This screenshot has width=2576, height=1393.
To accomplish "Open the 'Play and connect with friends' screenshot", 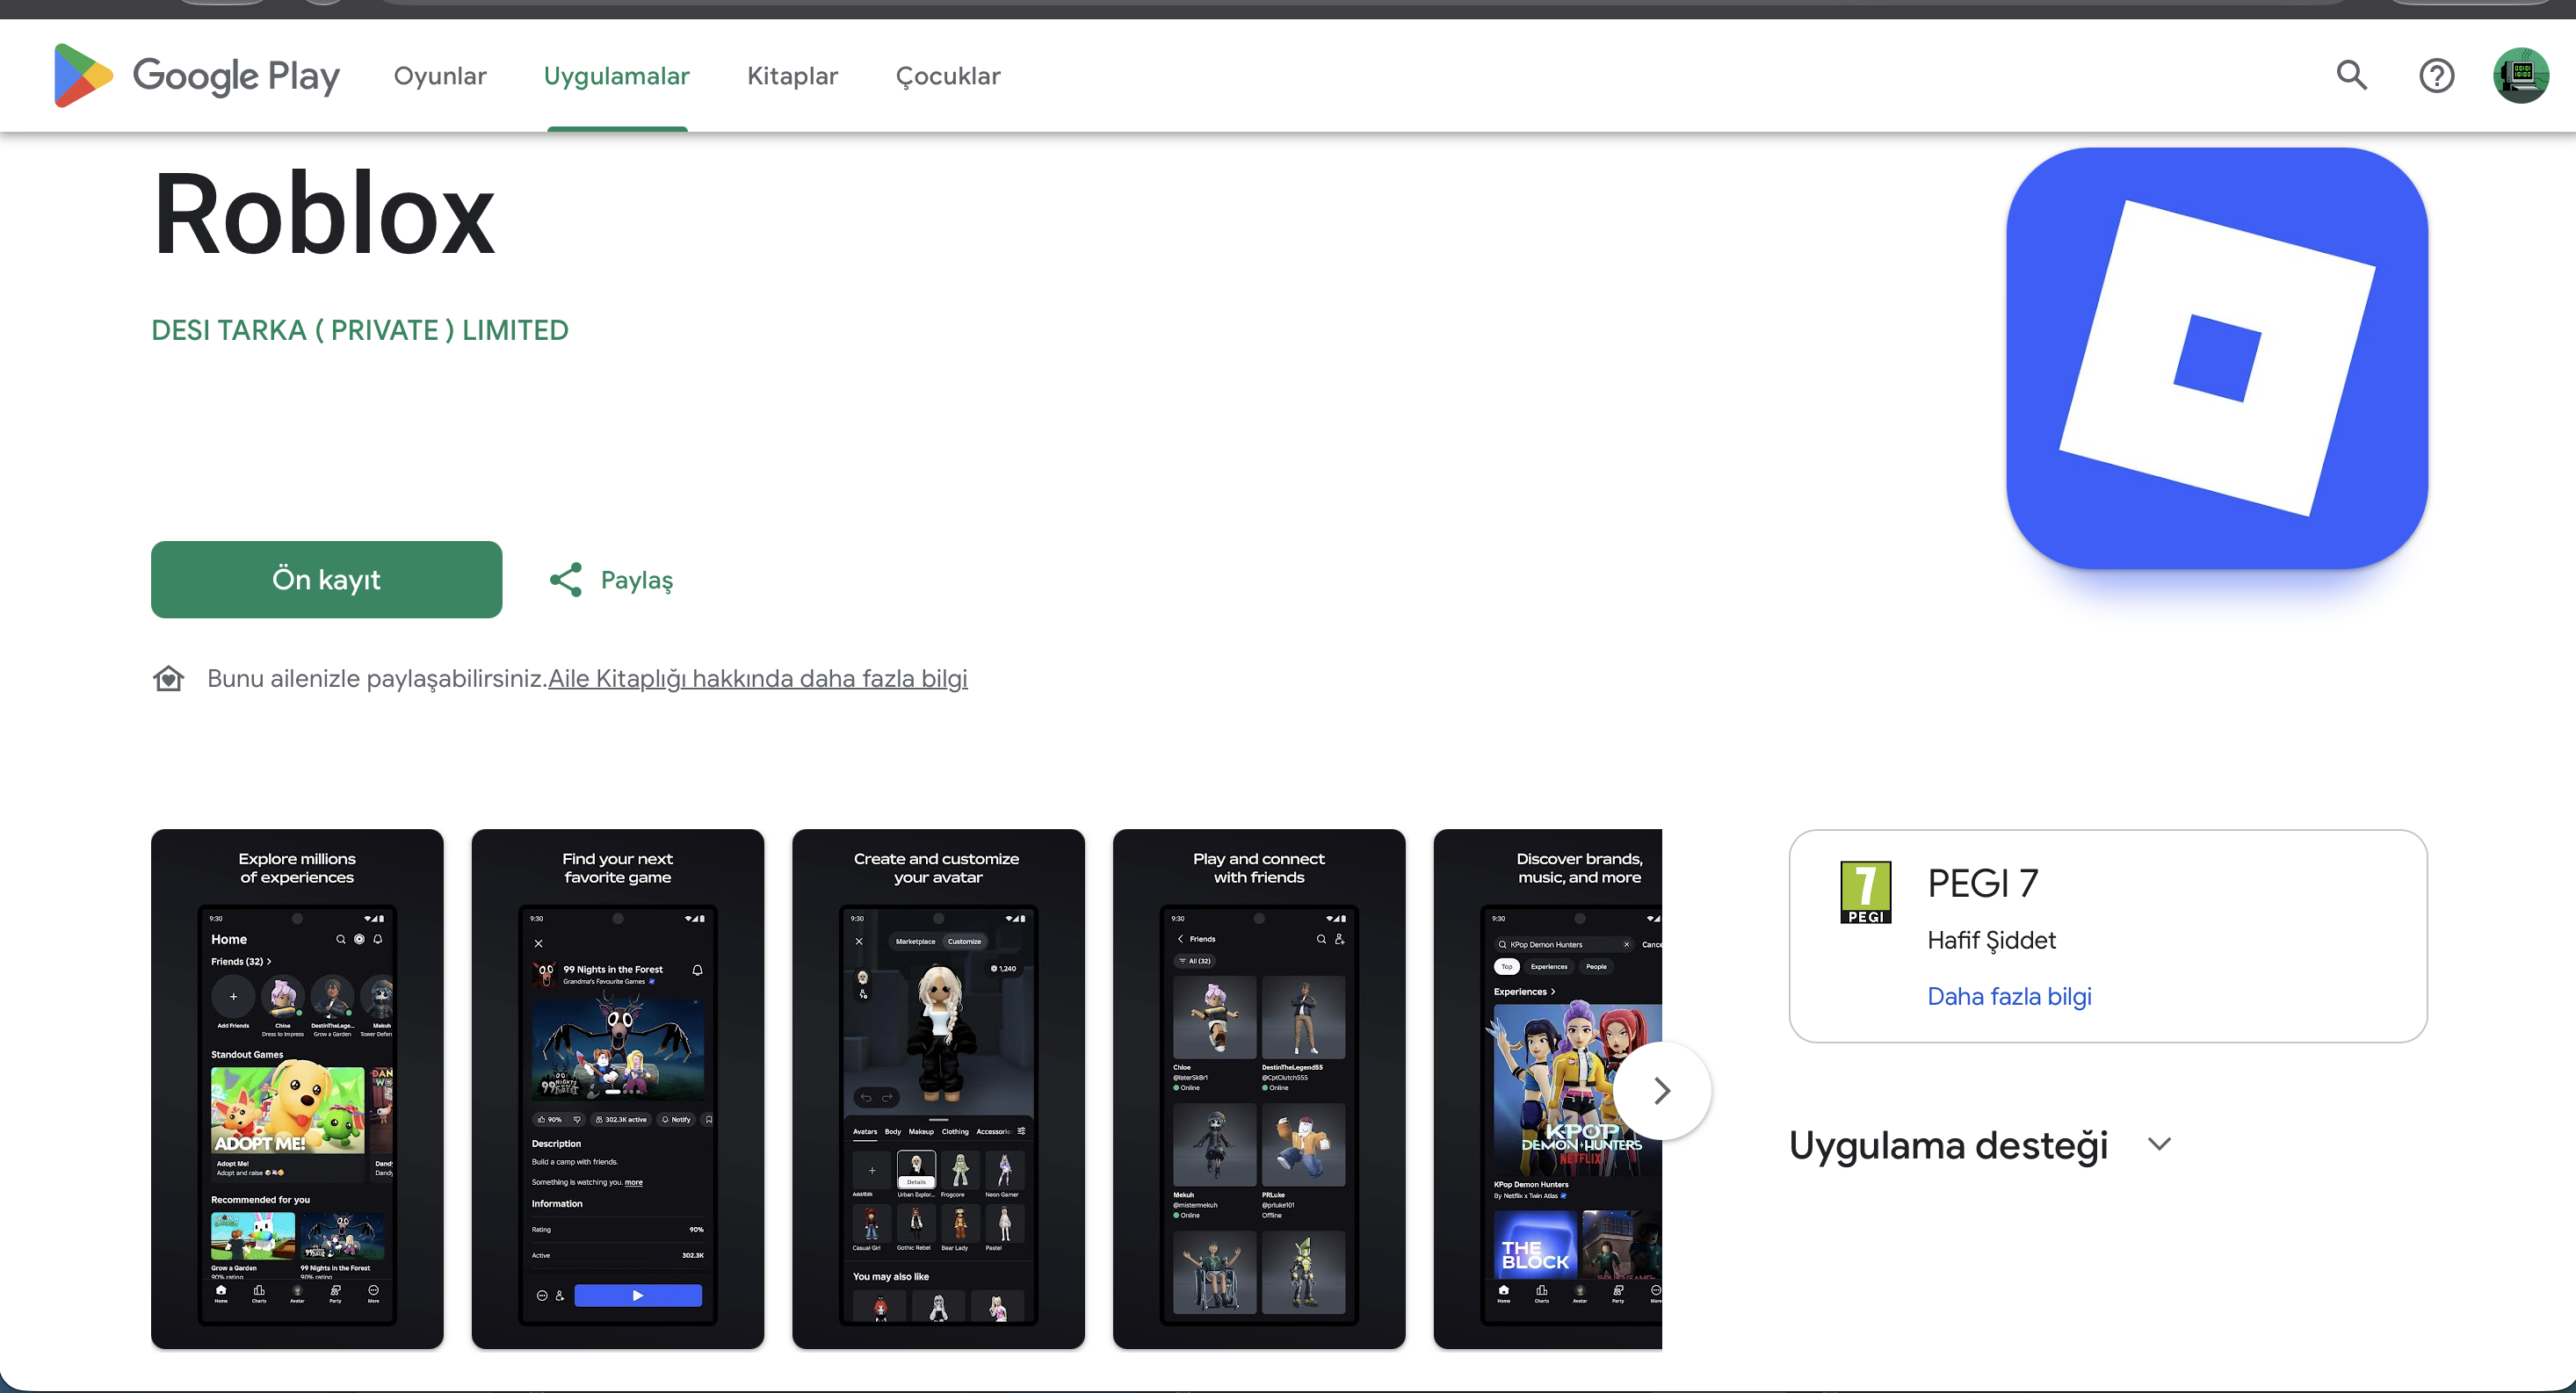I will point(1259,1089).
